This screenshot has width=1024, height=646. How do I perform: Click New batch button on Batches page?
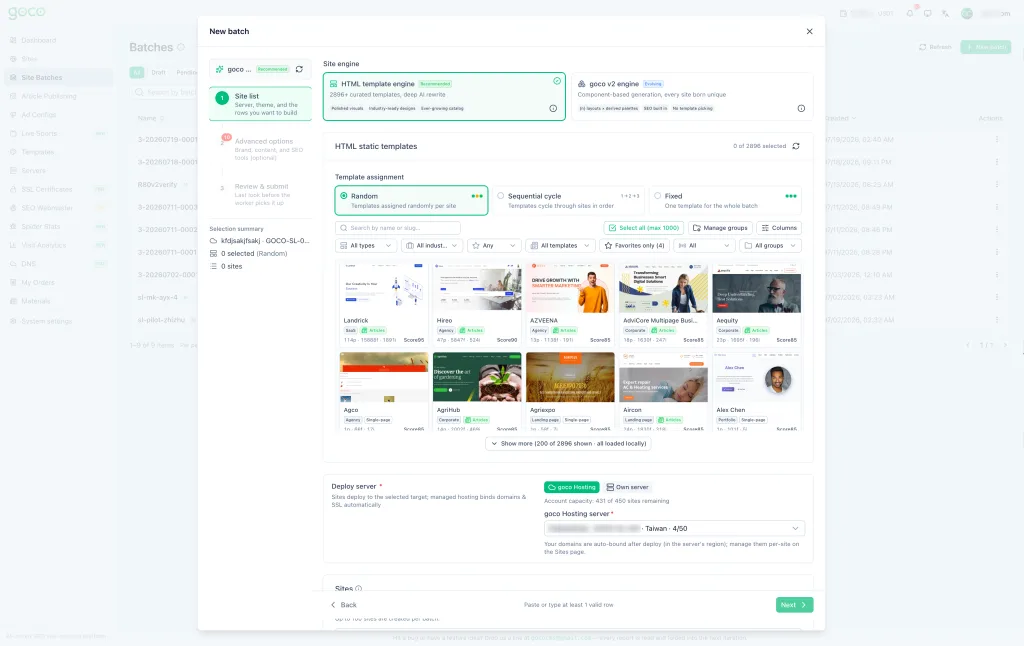click(x=985, y=47)
